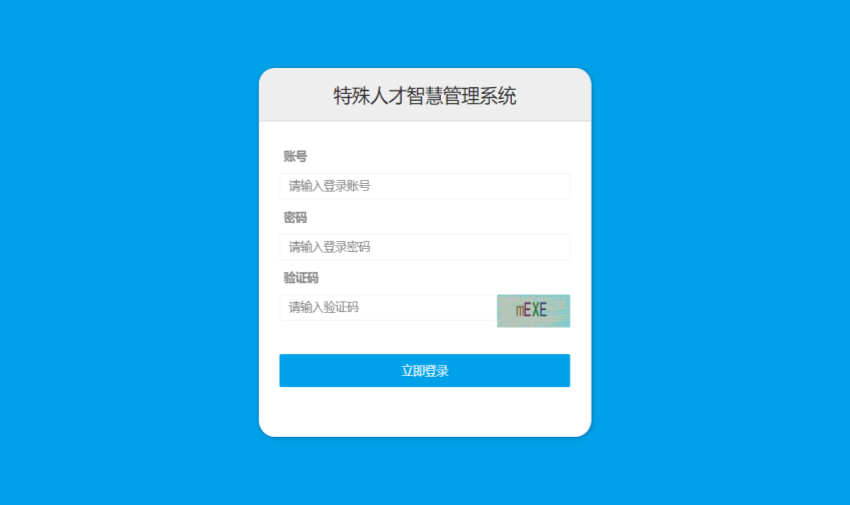Click the placeholder text 请输入登录密码
This screenshot has height=505, width=850.
329,247
